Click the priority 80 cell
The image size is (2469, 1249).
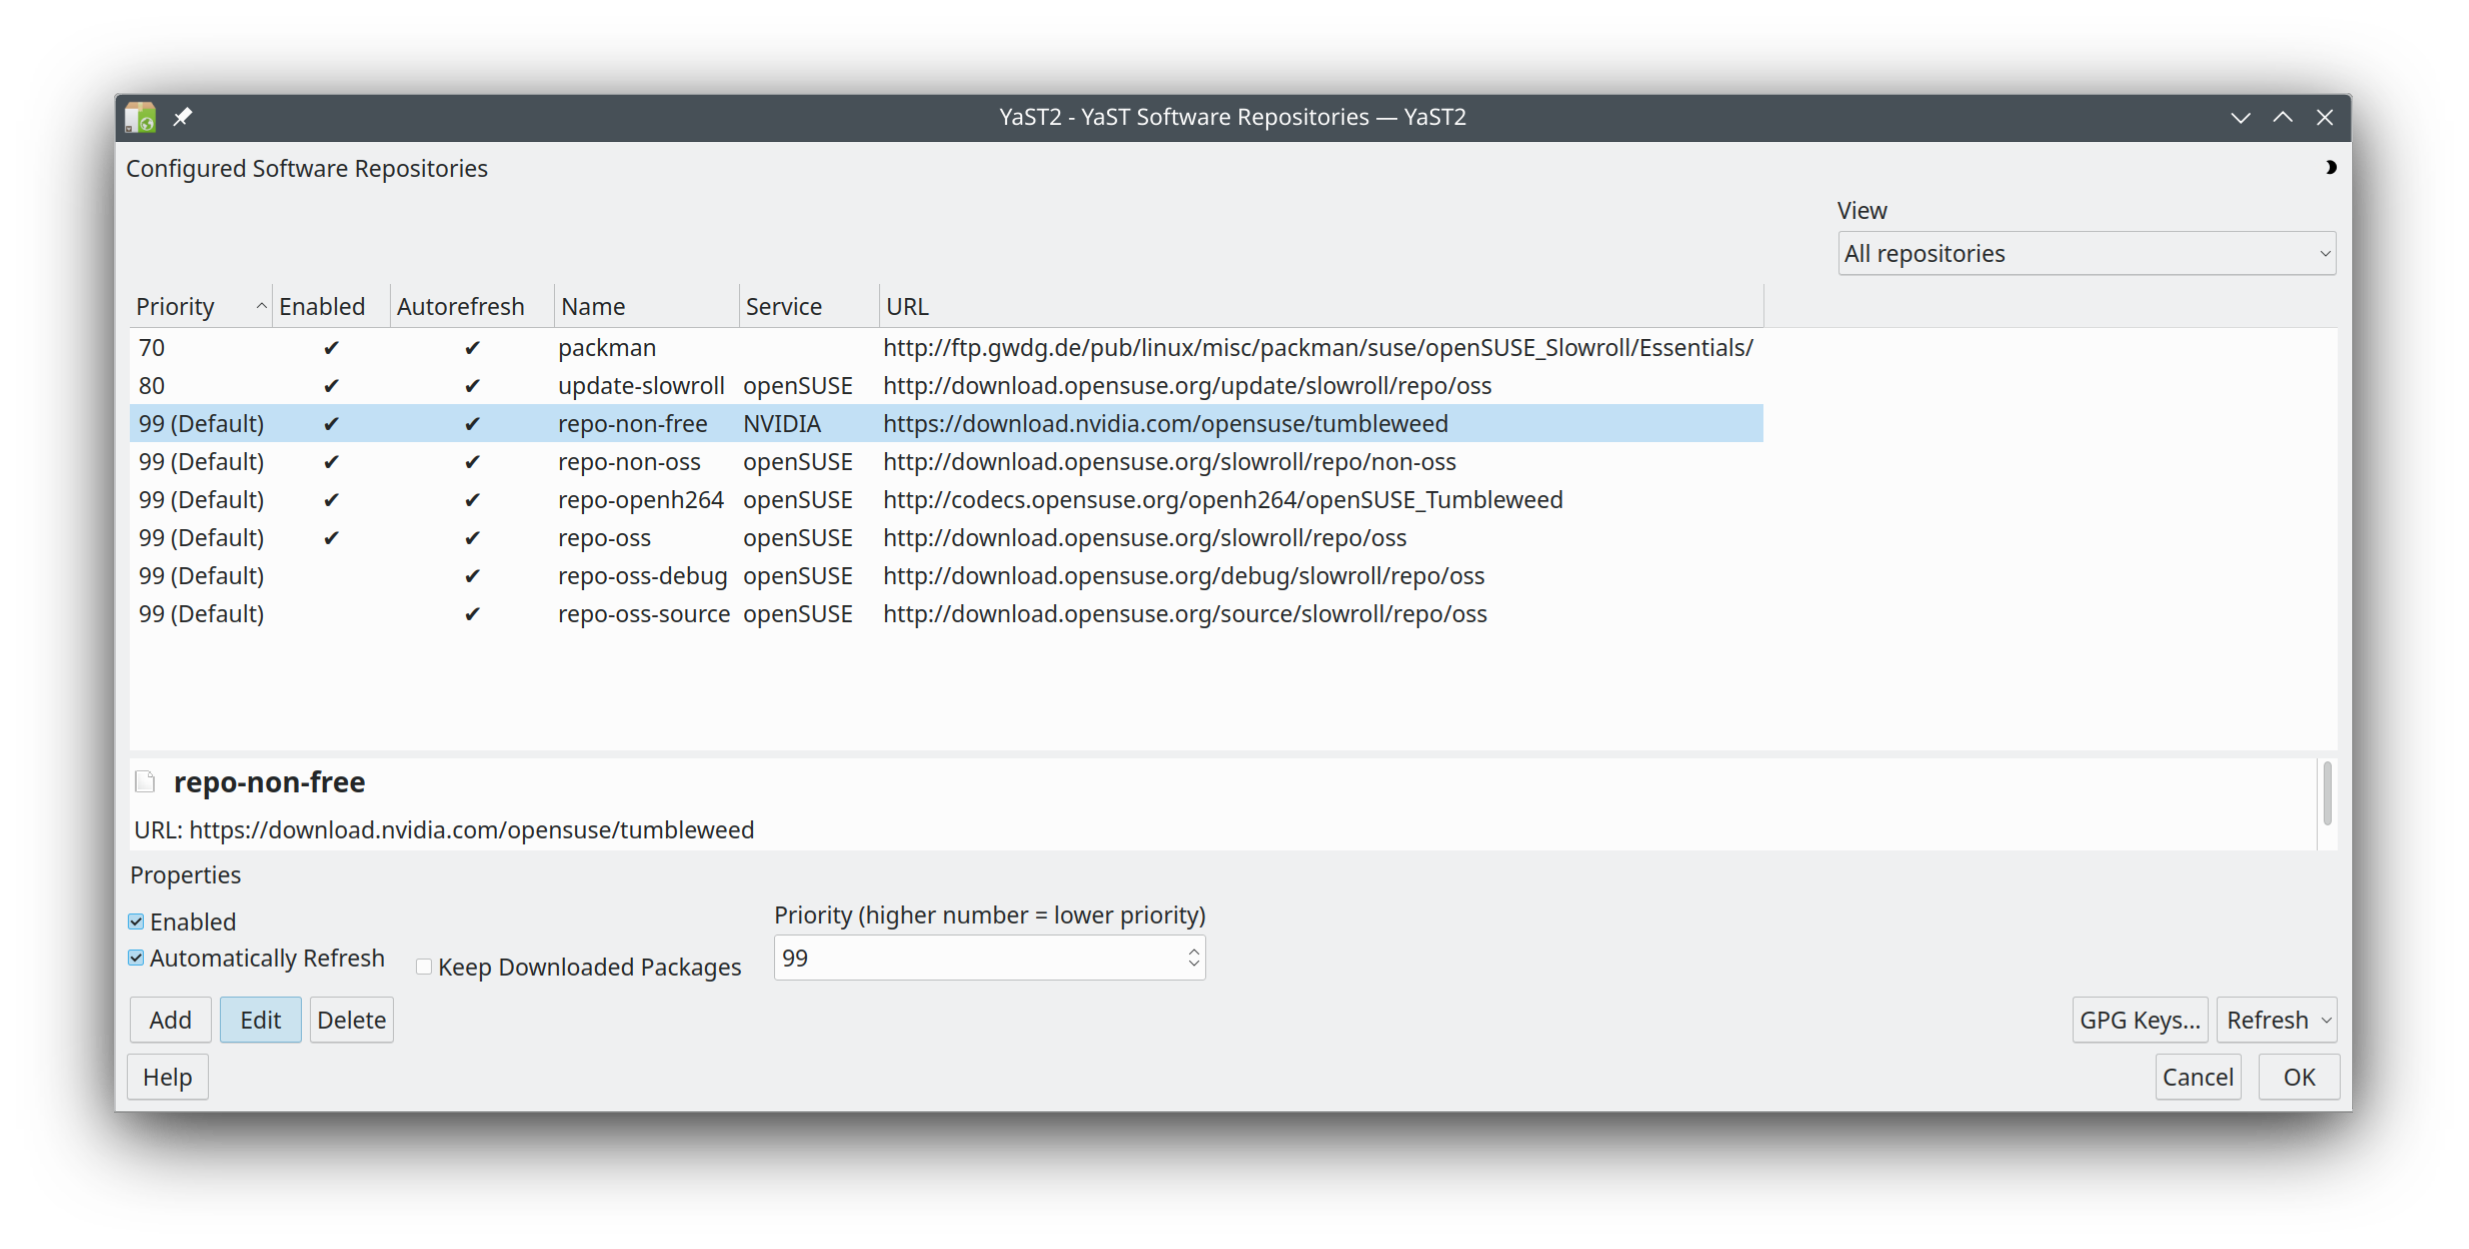[x=152, y=386]
